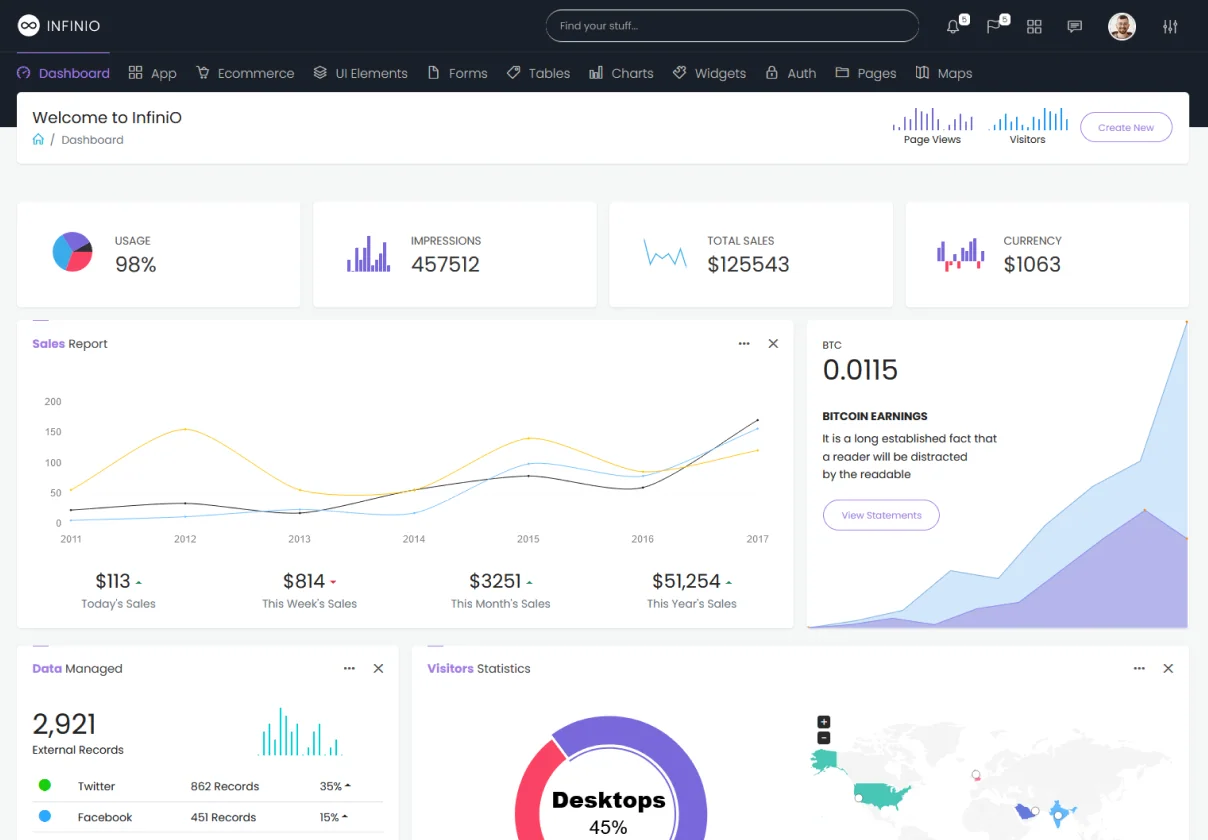Viewport: 1208px width, 840px height.
Task: Click the 2017 label on sales chart
Action: [x=757, y=539]
